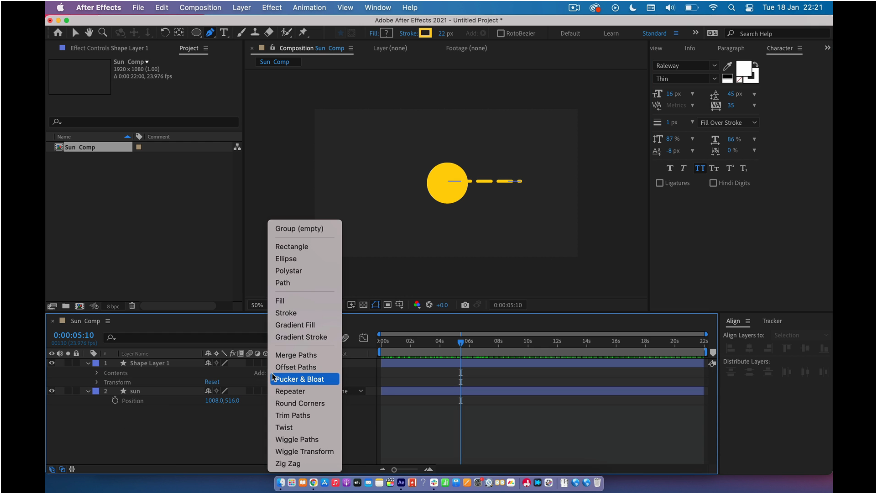Select the Rotation tool
The height and width of the screenshot is (494, 877).
[165, 33]
